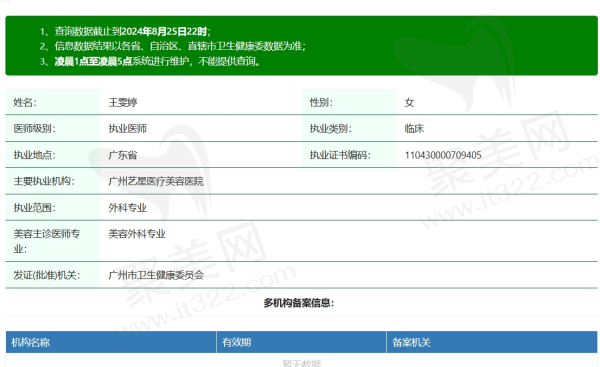Click the 美容主诊医师专业 label
Screen dimensions: 600x367
pos(47,241)
